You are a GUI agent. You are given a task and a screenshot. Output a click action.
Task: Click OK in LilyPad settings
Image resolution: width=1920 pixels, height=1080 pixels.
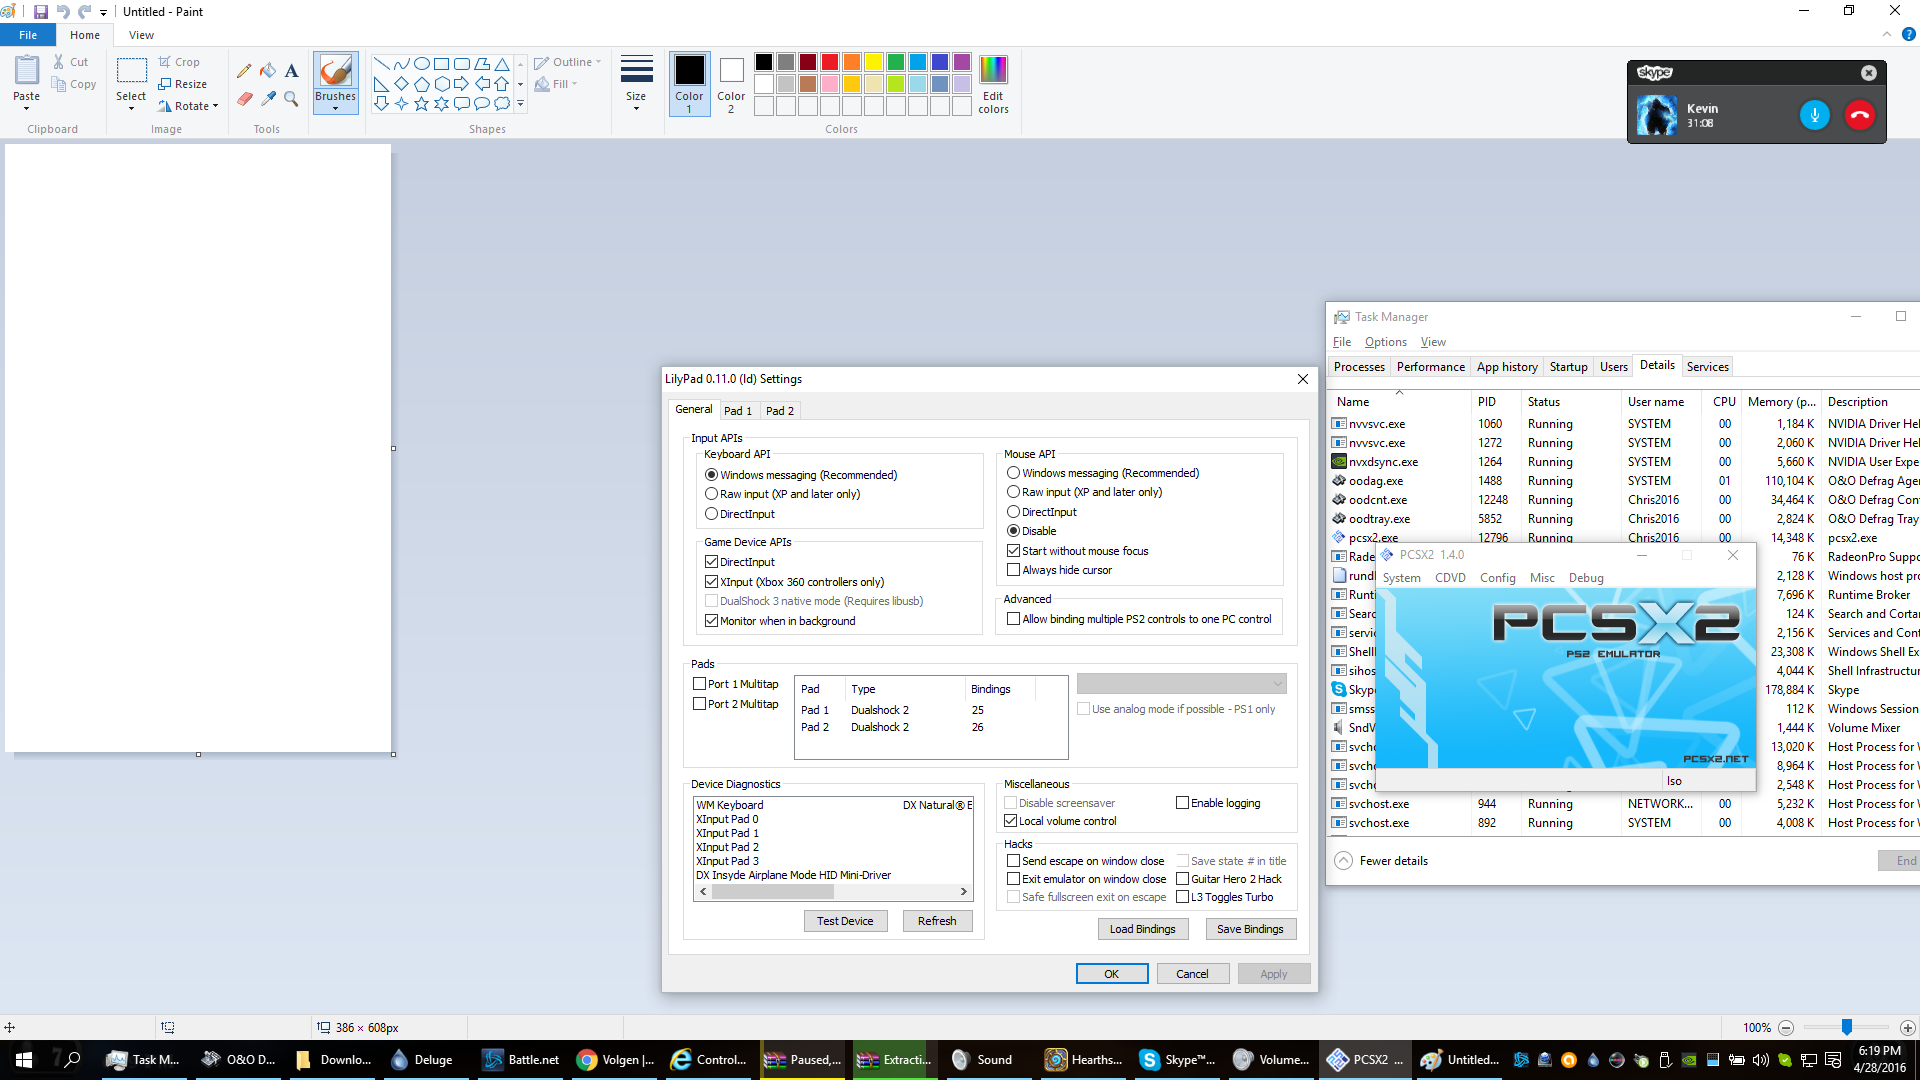click(1112, 974)
